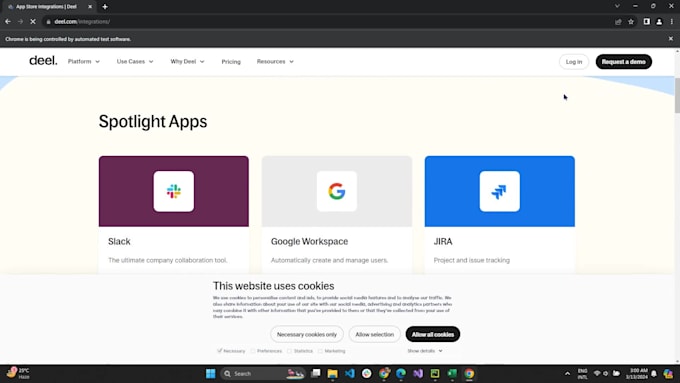Open clock and date in taskbar

(x=637, y=373)
